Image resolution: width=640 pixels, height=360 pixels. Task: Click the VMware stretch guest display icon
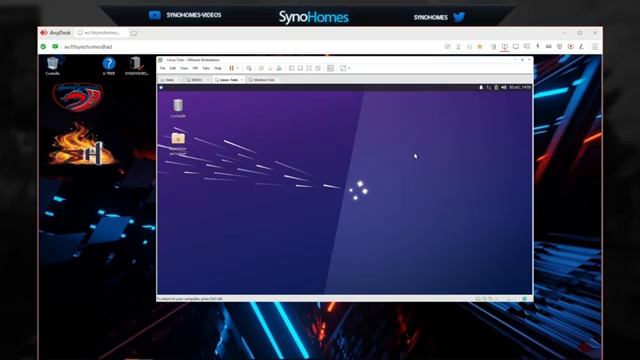click(x=343, y=68)
